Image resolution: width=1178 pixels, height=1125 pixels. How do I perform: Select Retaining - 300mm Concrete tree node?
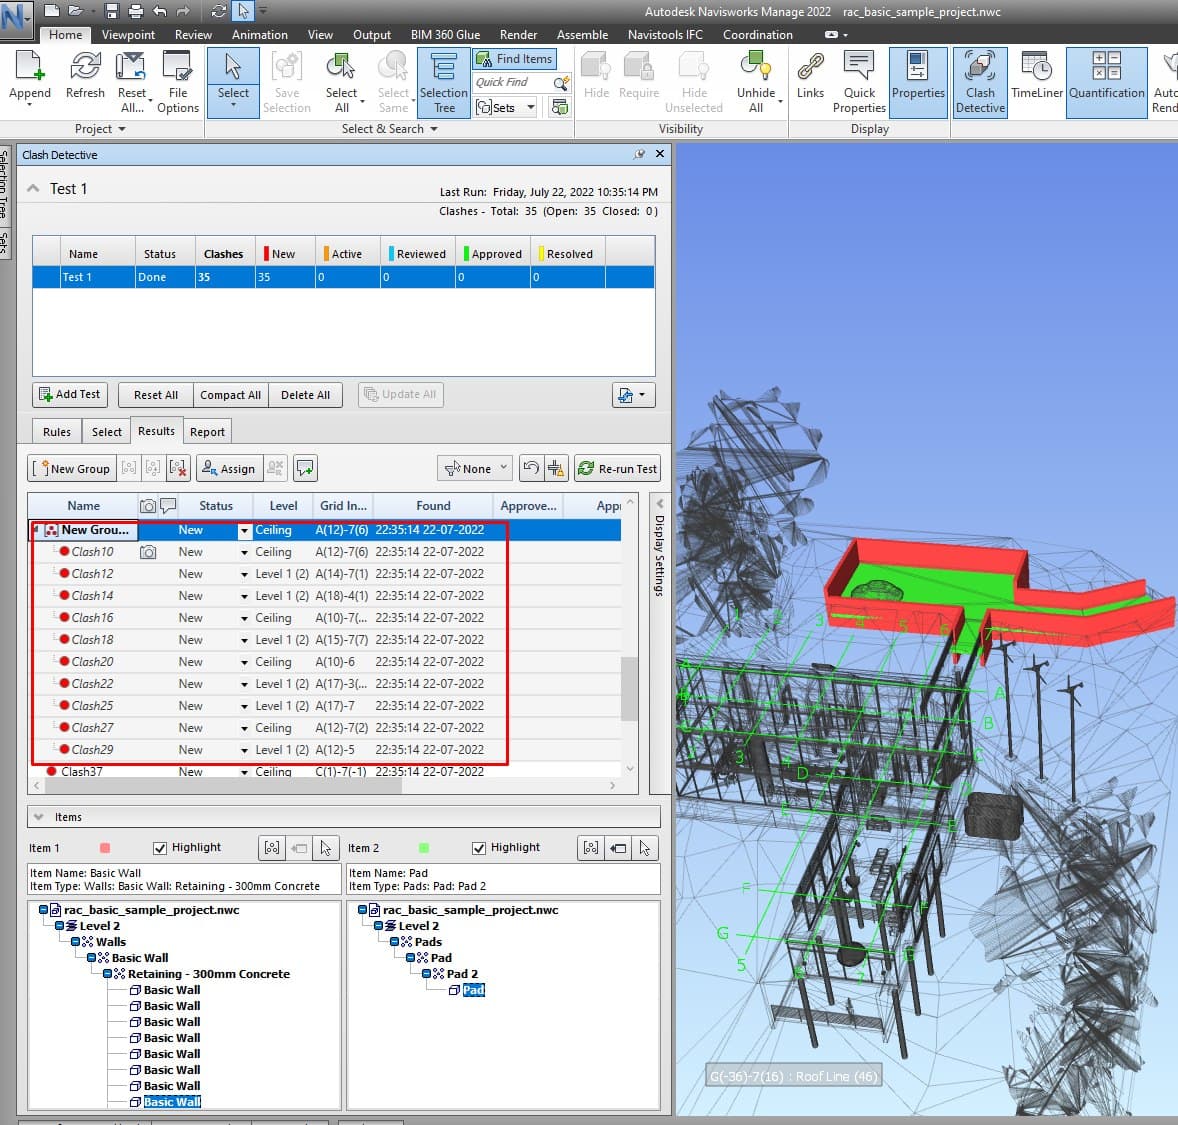click(x=208, y=974)
